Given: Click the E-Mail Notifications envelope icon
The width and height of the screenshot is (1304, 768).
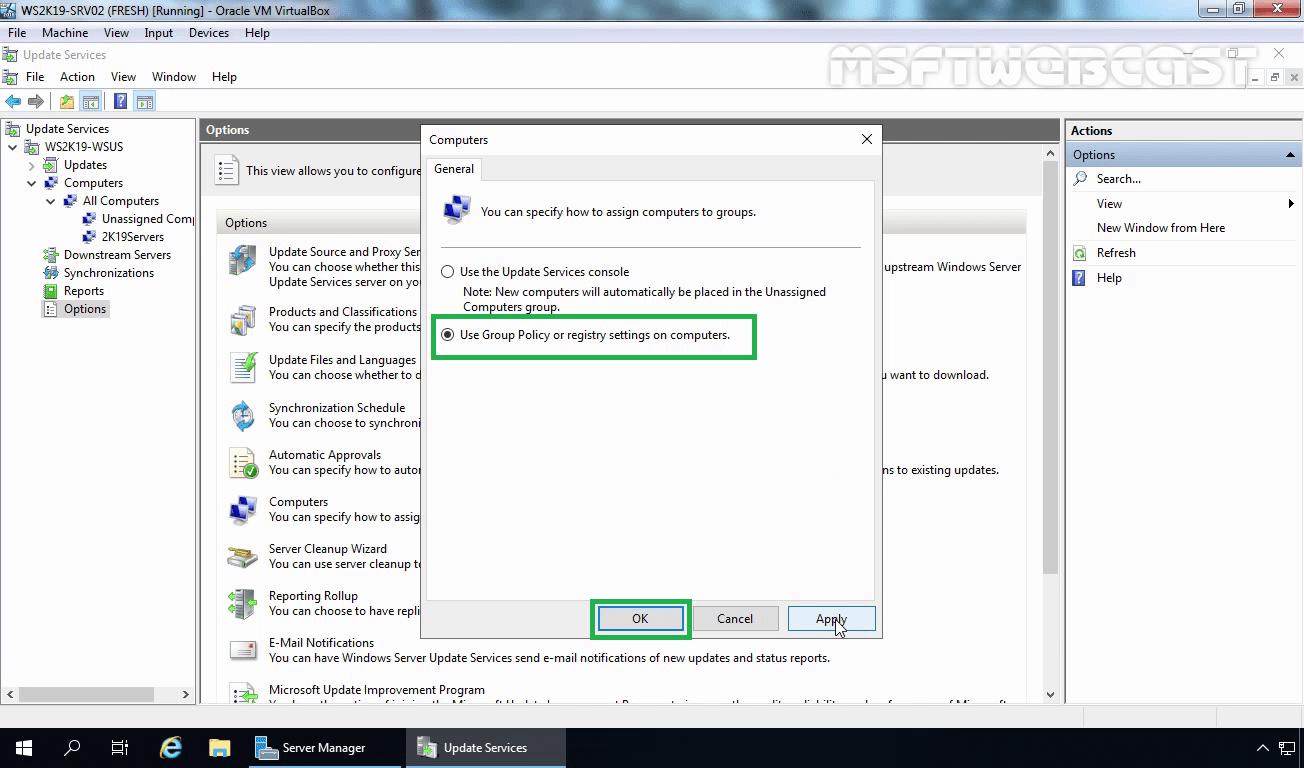Looking at the screenshot, I should pos(242,650).
